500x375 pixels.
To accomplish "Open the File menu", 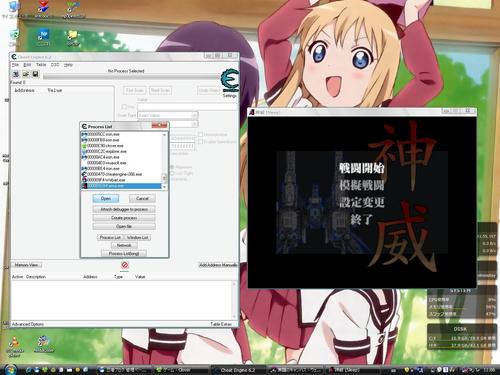I will coord(15,65).
